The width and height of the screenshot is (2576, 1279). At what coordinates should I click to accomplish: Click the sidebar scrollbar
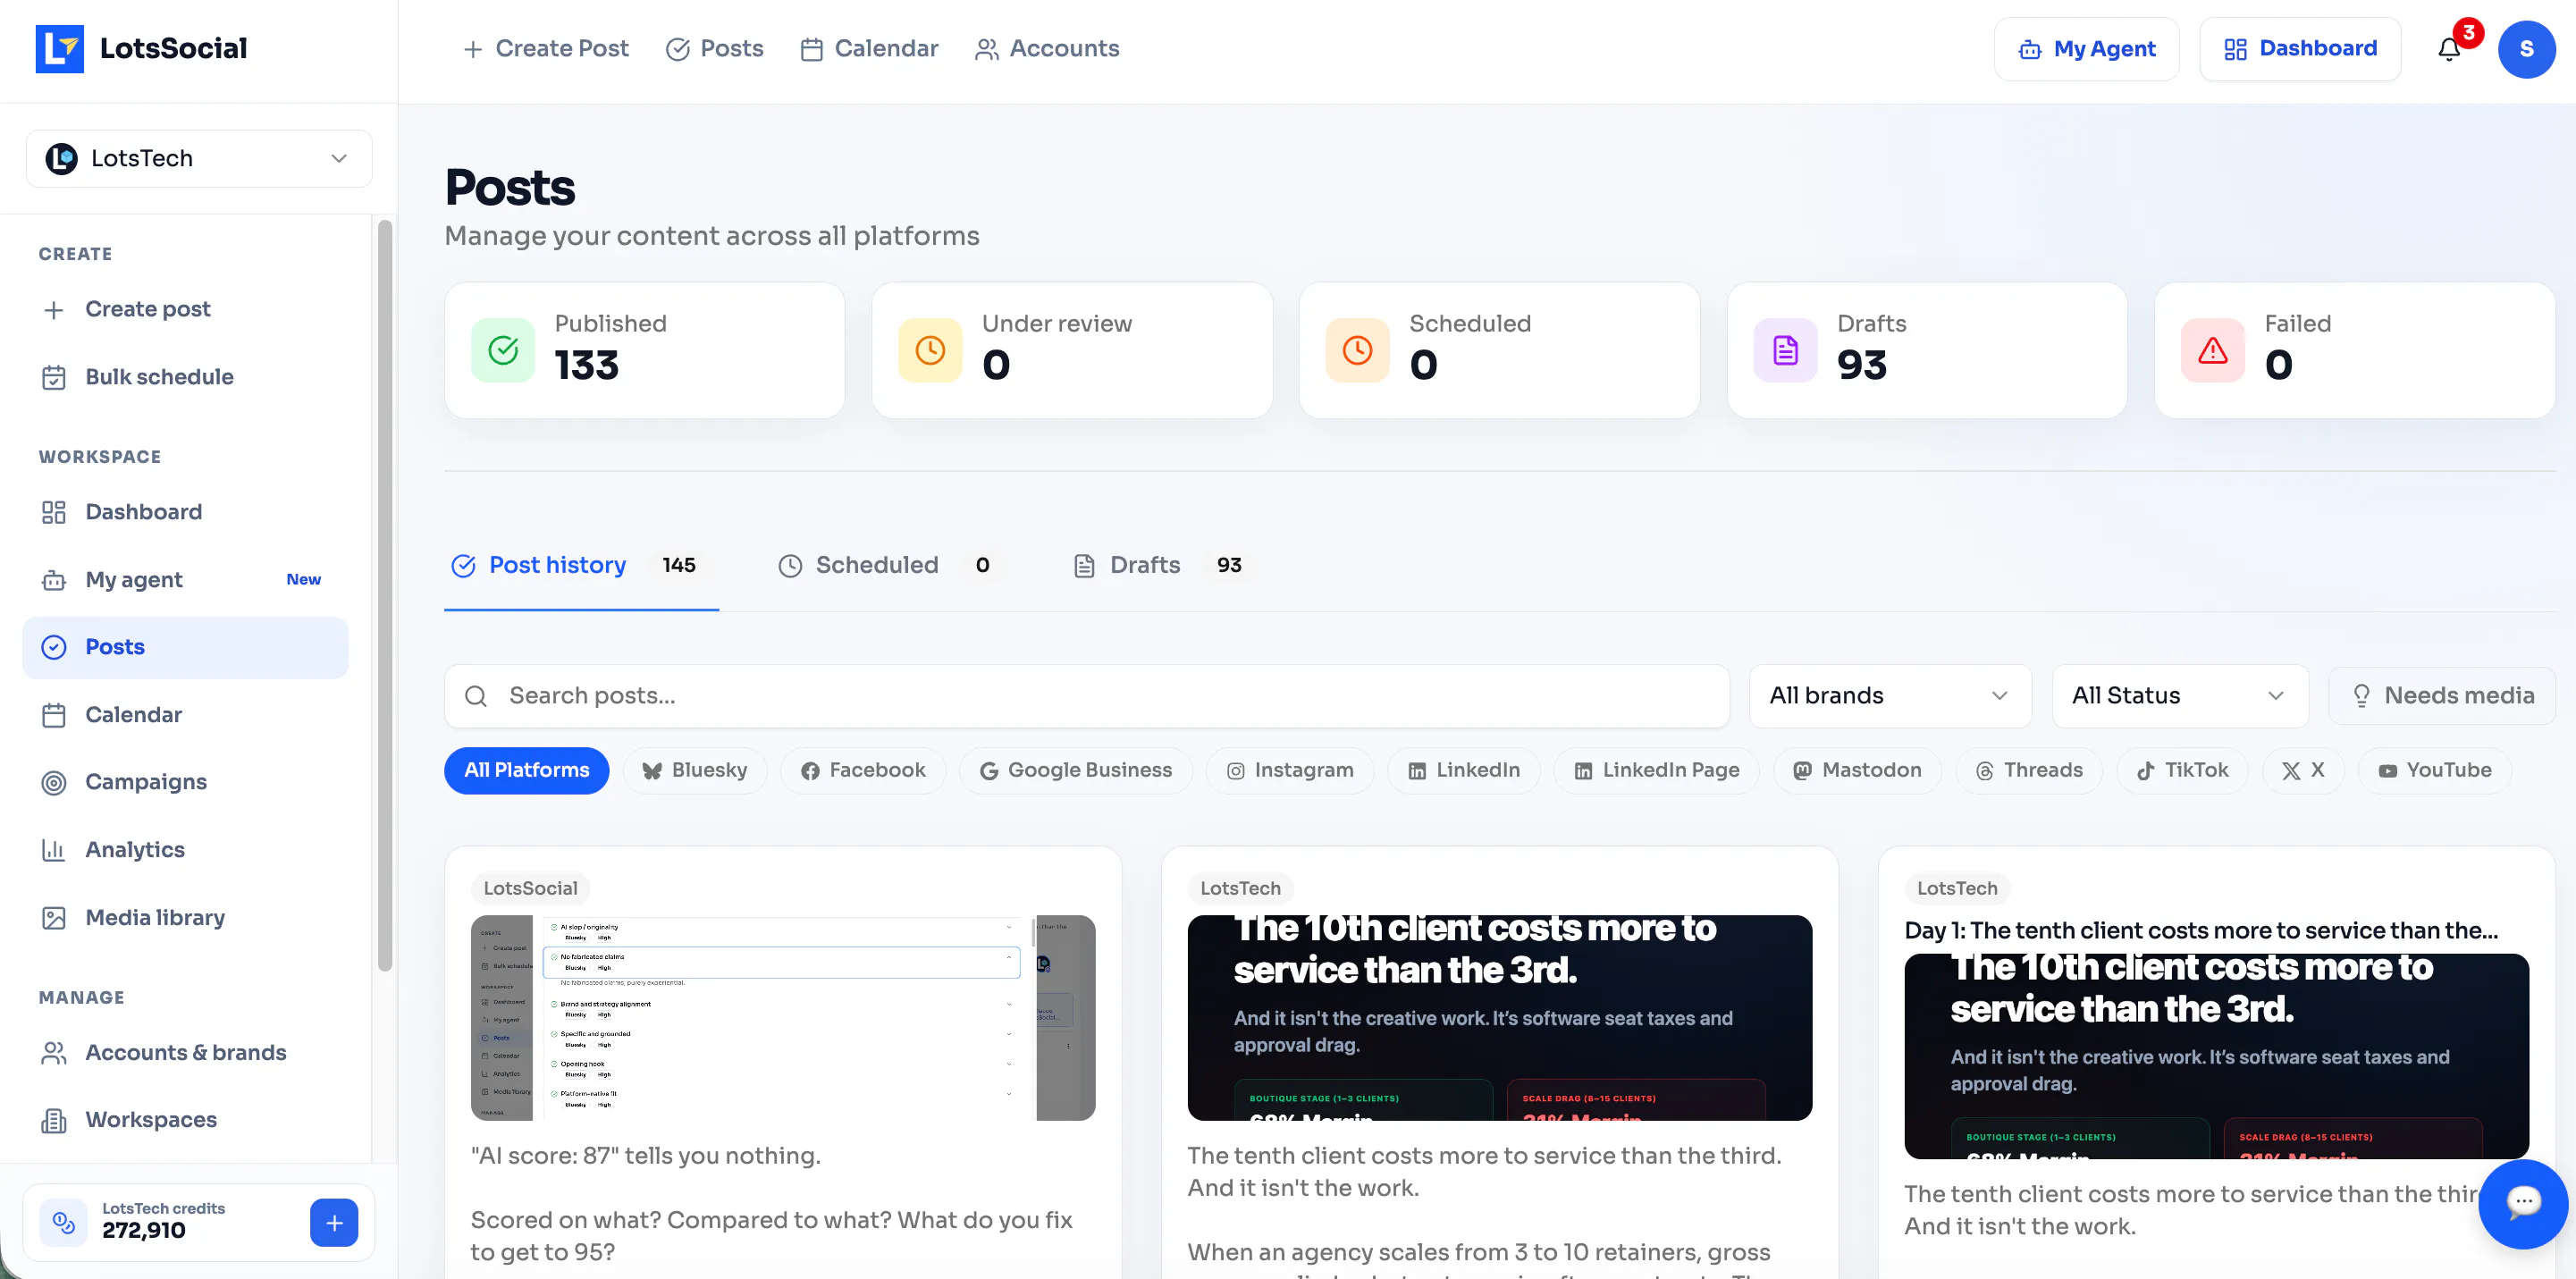click(x=385, y=595)
